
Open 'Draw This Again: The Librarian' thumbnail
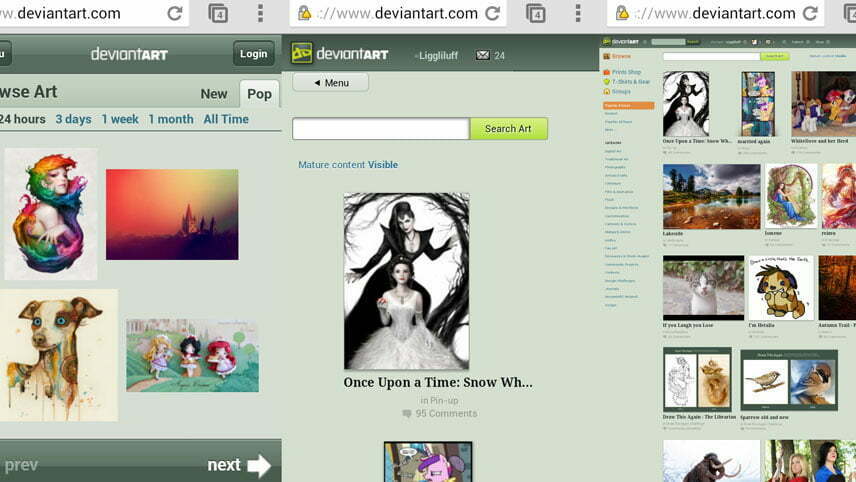tap(697, 380)
